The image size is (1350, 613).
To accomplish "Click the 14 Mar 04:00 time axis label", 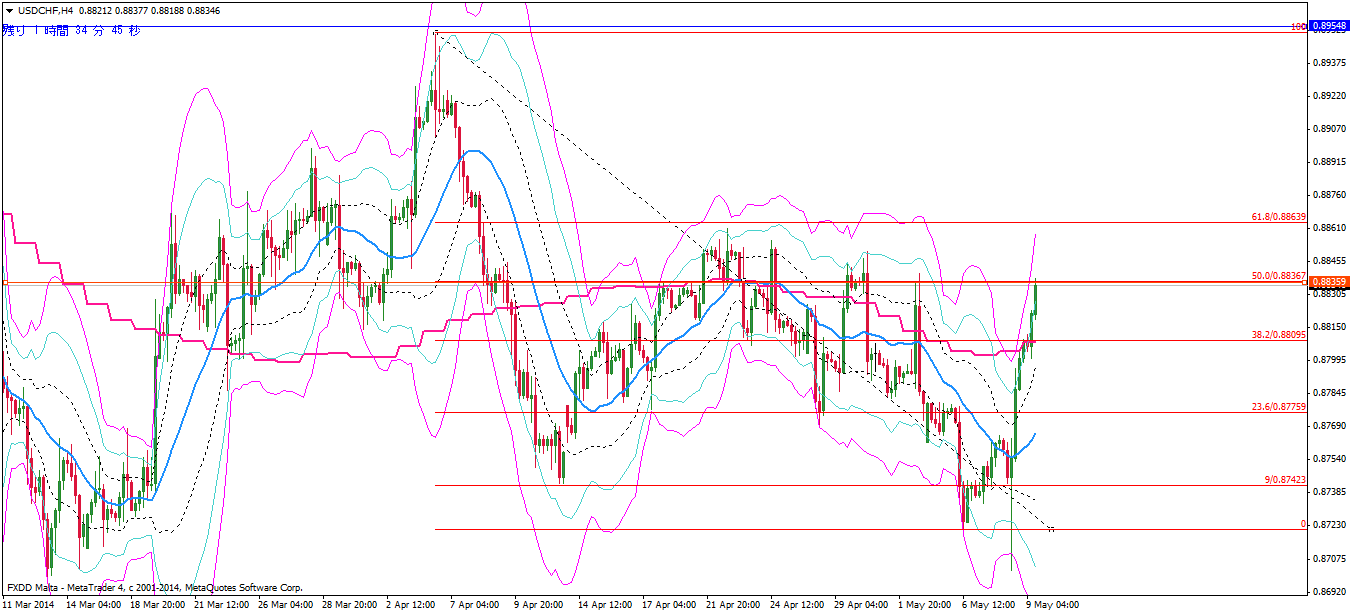I will click(x=93, y=604).
